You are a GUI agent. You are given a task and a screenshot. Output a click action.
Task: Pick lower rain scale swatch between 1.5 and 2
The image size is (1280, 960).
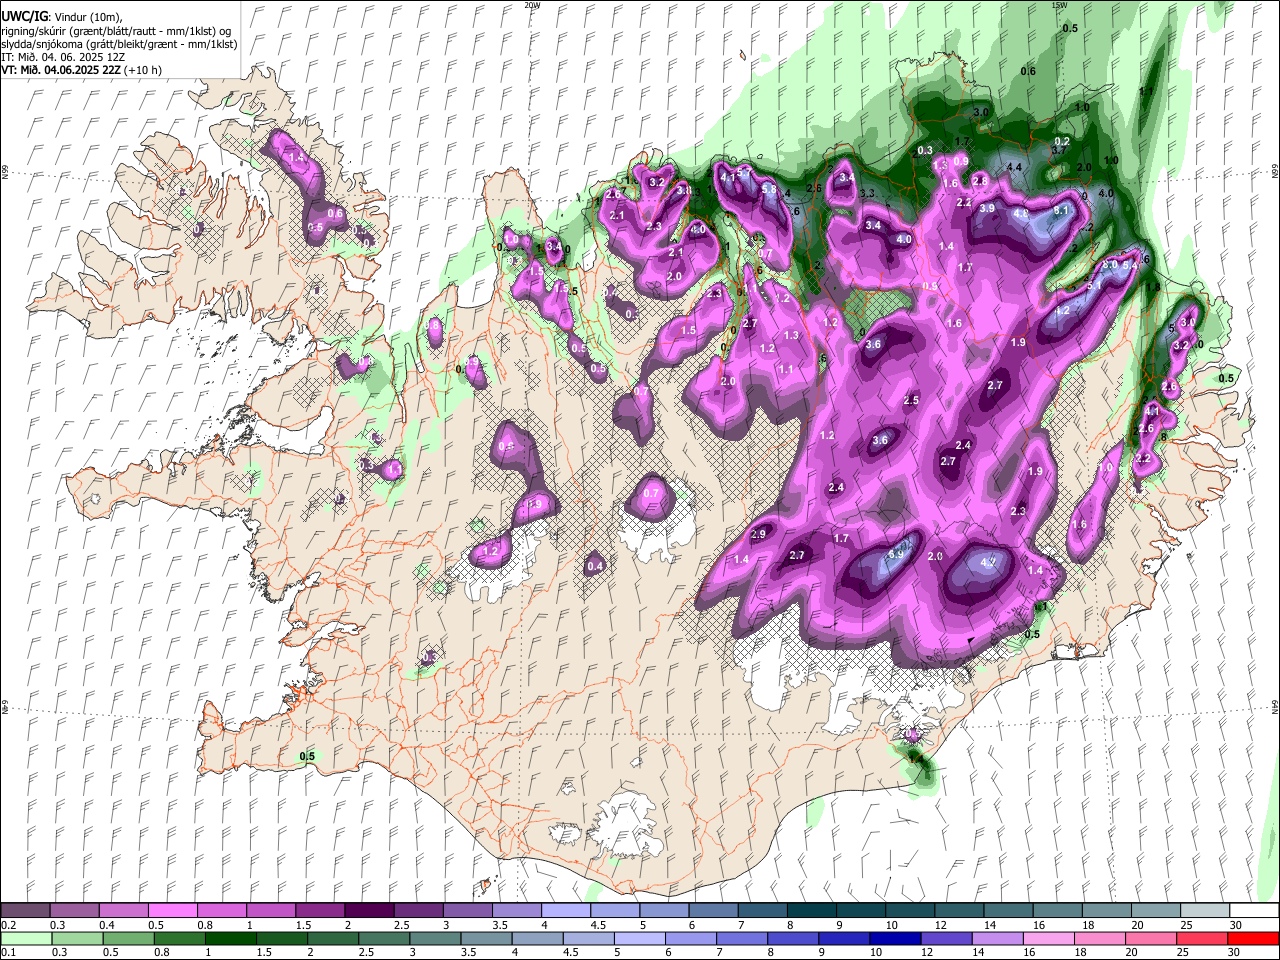pyautogui.click(x=283, y=938)
